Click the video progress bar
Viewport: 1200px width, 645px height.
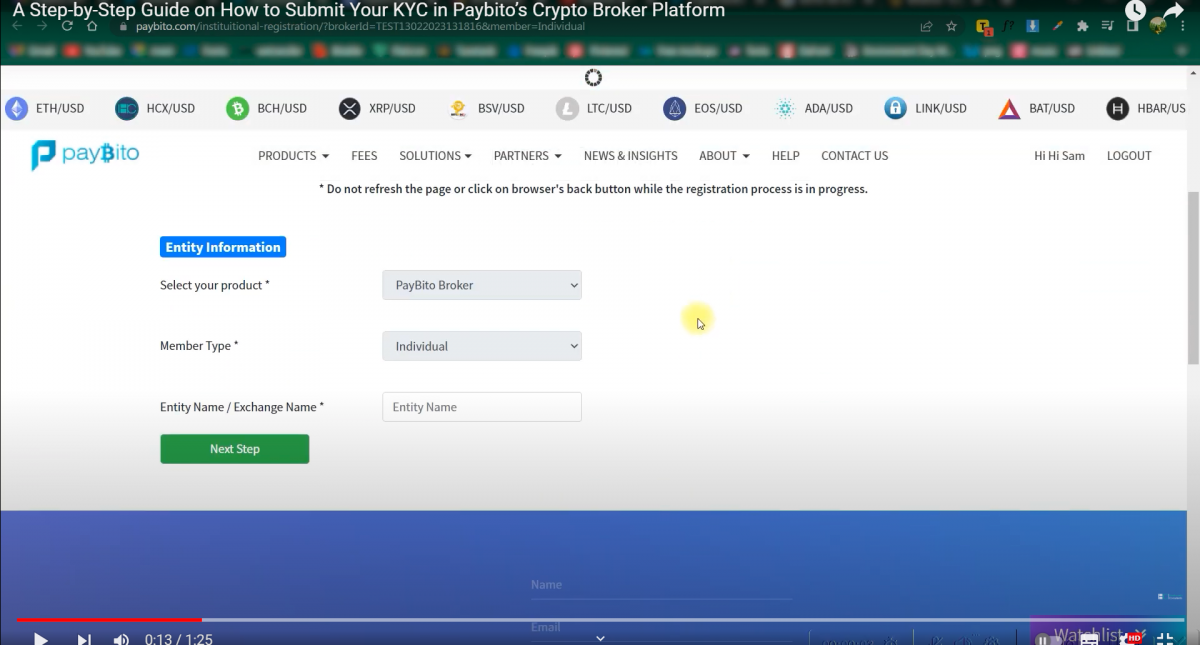pyautogui.click(x=600, y=620)
